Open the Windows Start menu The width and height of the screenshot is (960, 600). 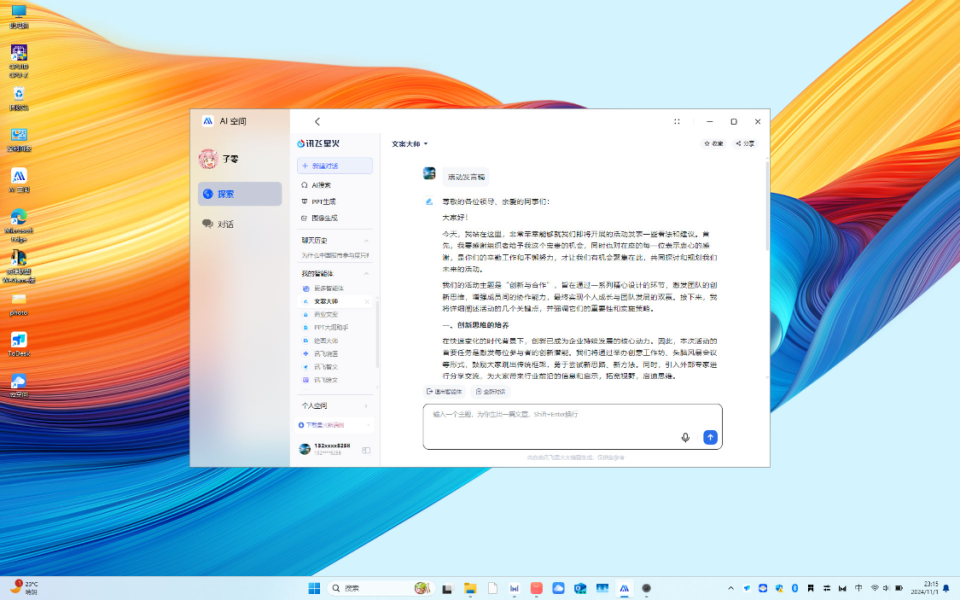tap(314, 588)
